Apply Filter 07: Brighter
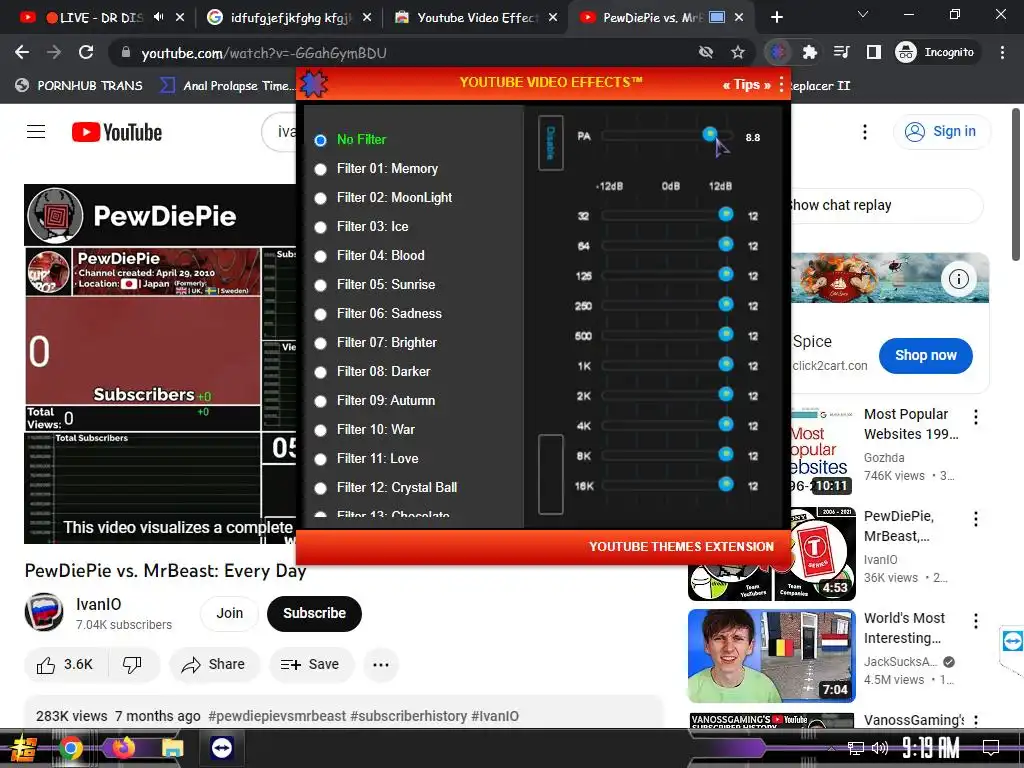The image size is (1024, 768). pyautogui.click(x=321, y=344)
